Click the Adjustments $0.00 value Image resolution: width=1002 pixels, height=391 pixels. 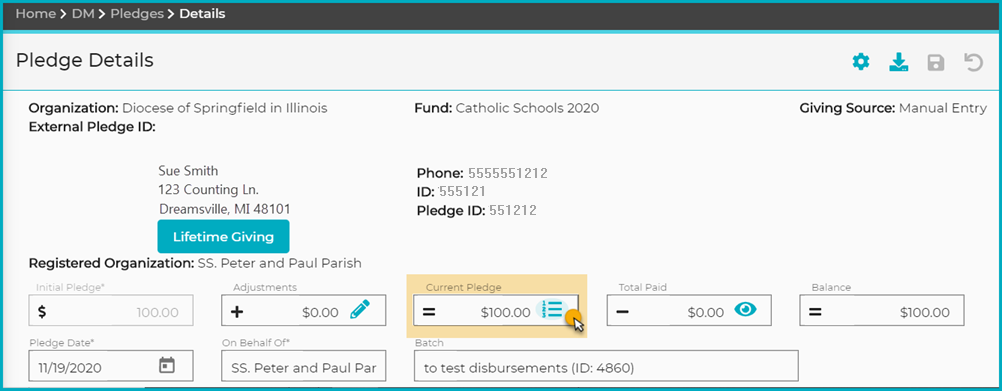(320, 312)
